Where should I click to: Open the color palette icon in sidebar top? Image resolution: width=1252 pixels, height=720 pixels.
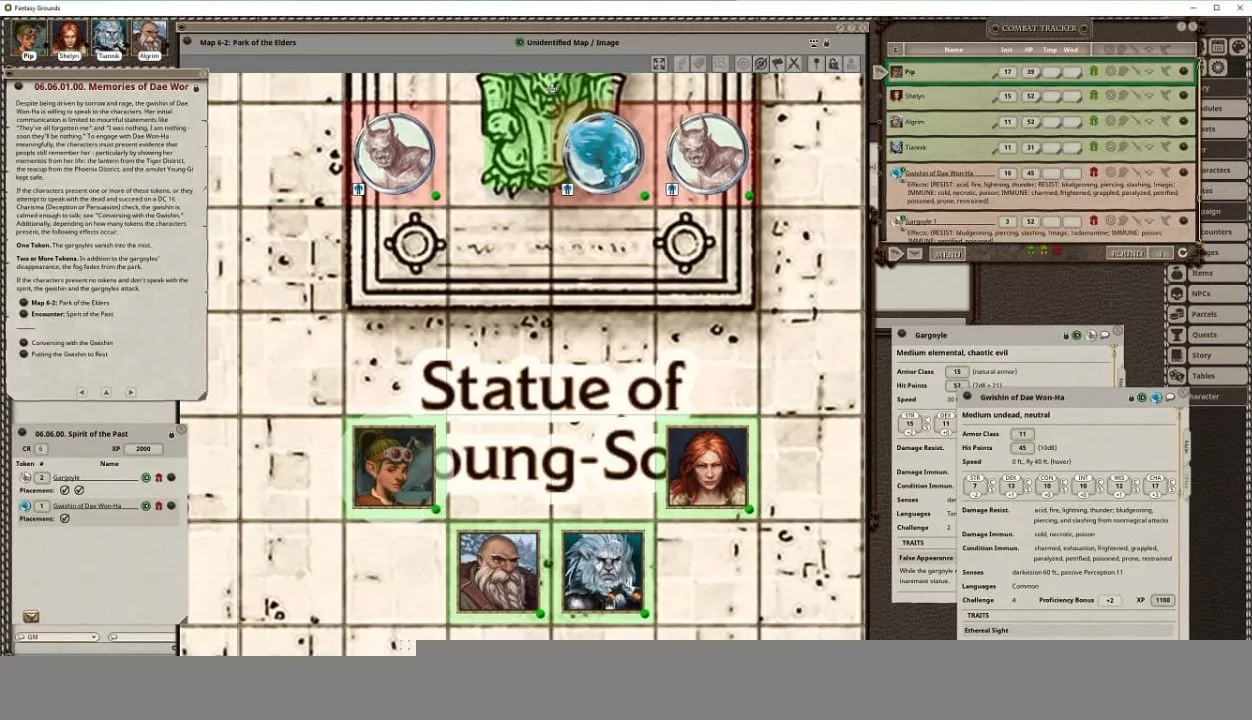tap(1238, 47)
